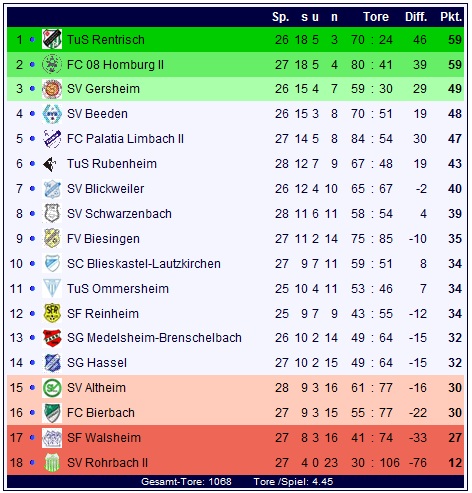Click the SG Medelsheim-Brenschelbach red crest
This screenshot has width=472, height=493.
point(52,338)
